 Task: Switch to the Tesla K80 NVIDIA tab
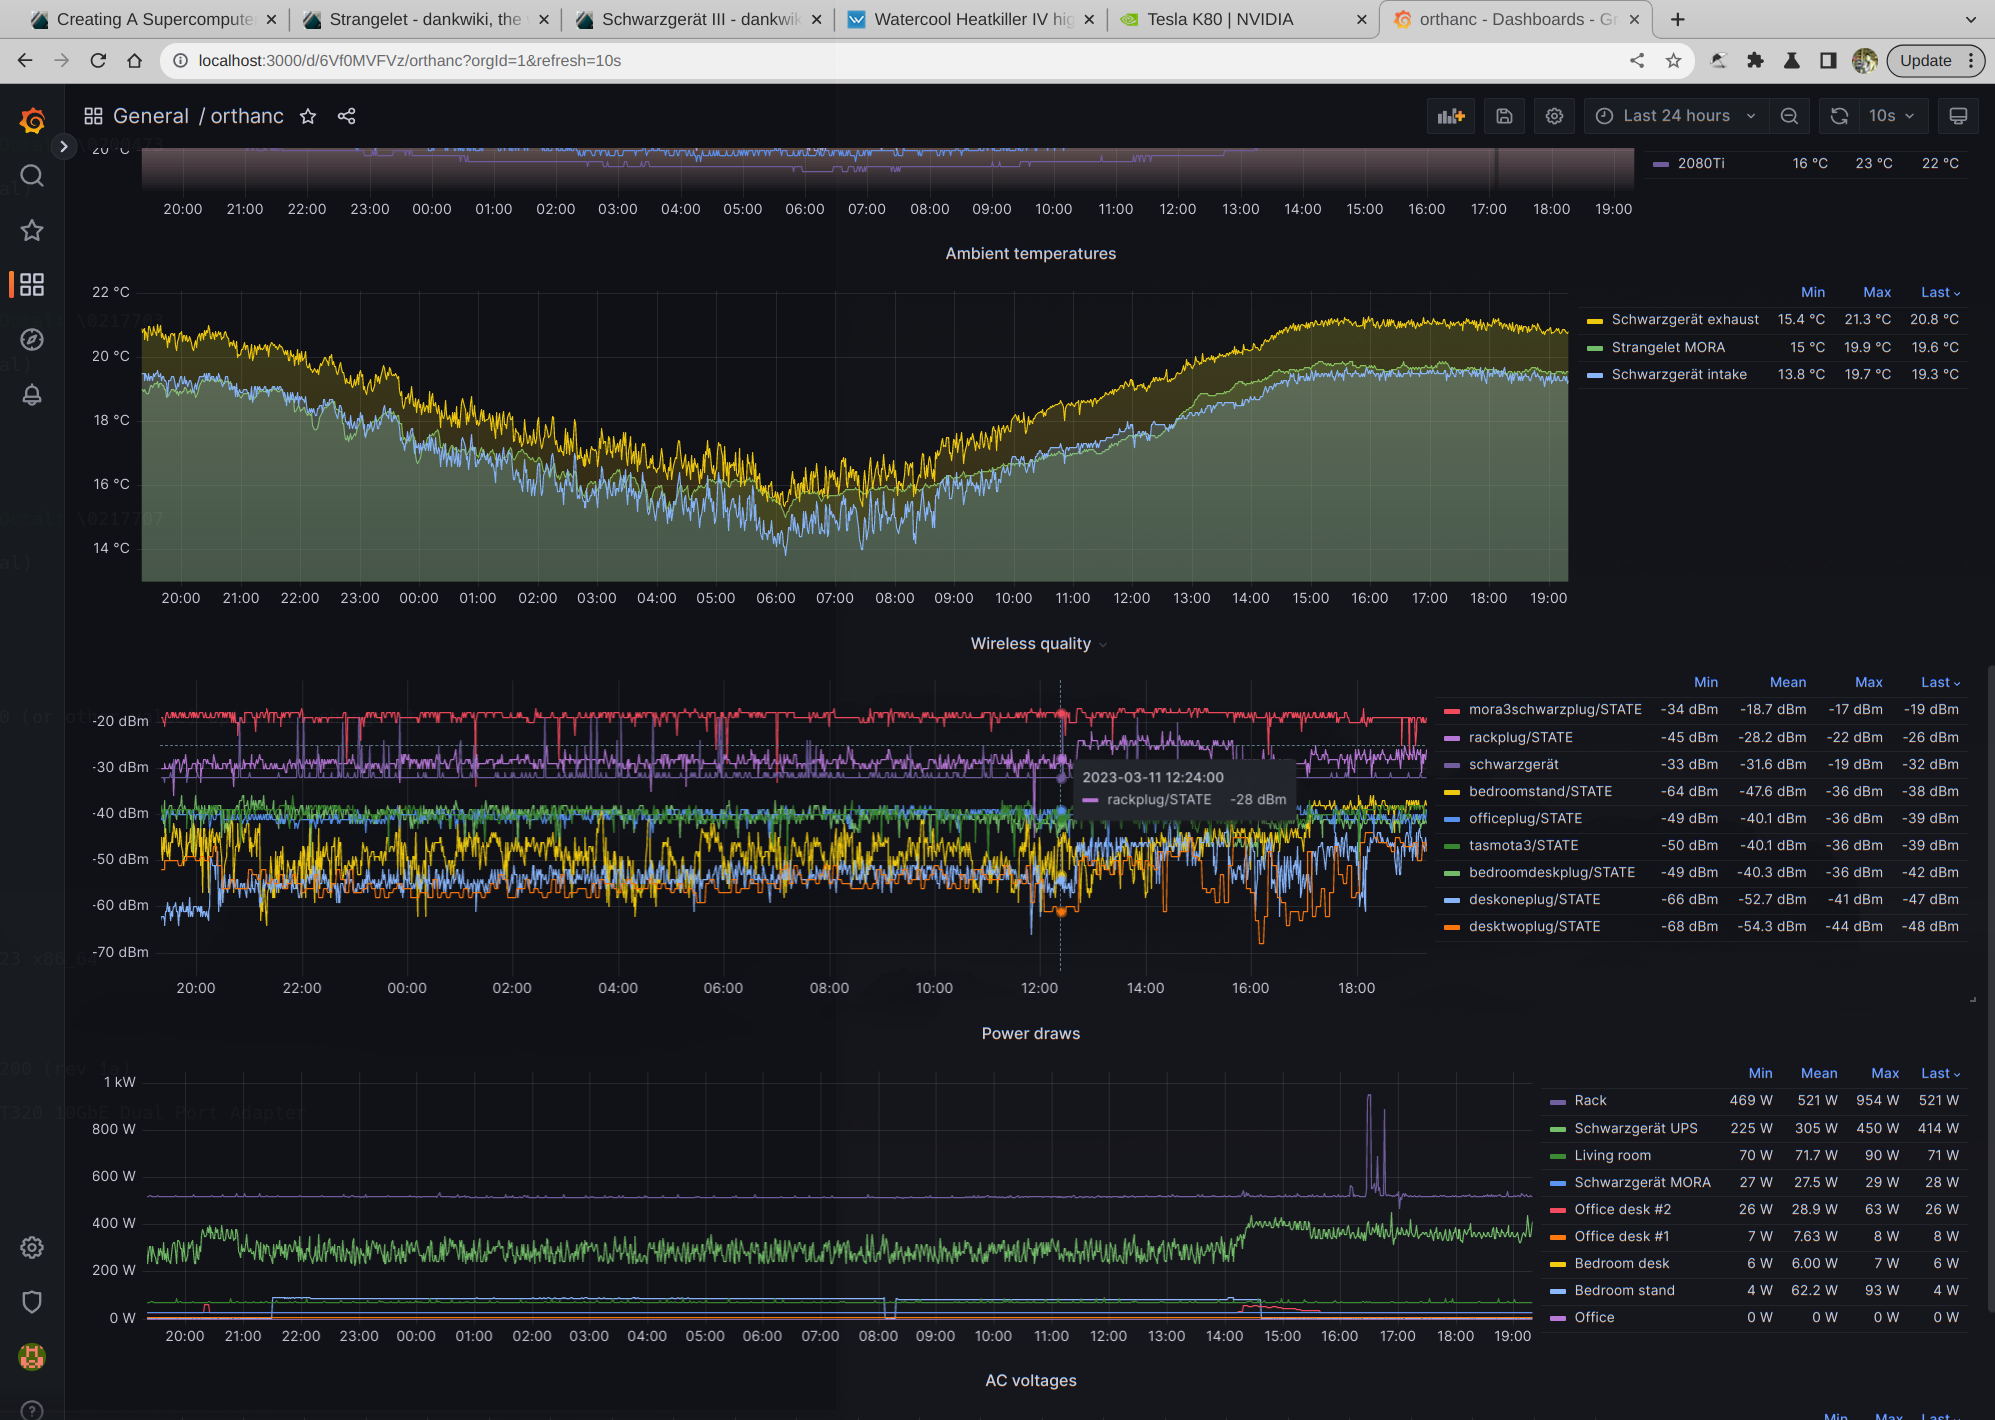point(1220,19)
